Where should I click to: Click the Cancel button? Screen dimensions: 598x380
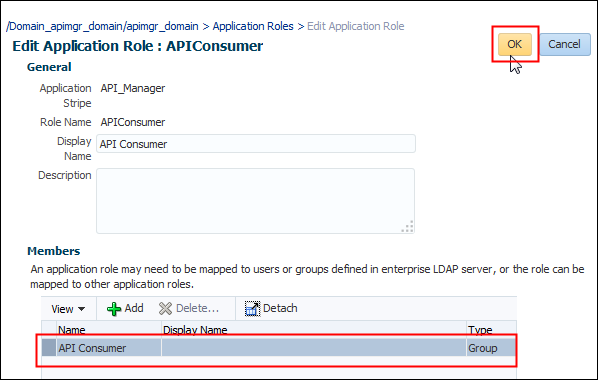(x=564, y=44)
